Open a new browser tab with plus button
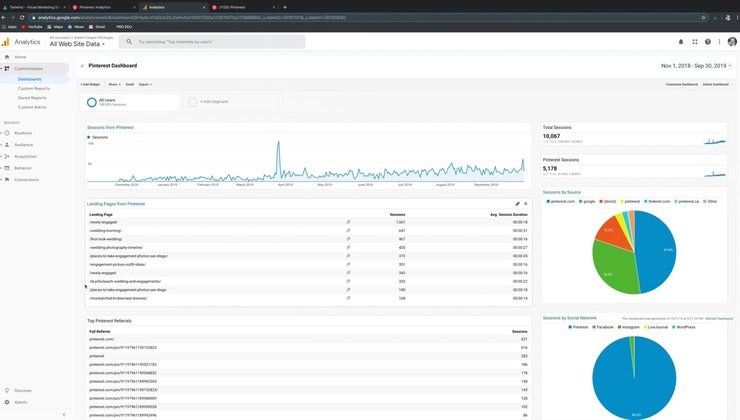 285,7
